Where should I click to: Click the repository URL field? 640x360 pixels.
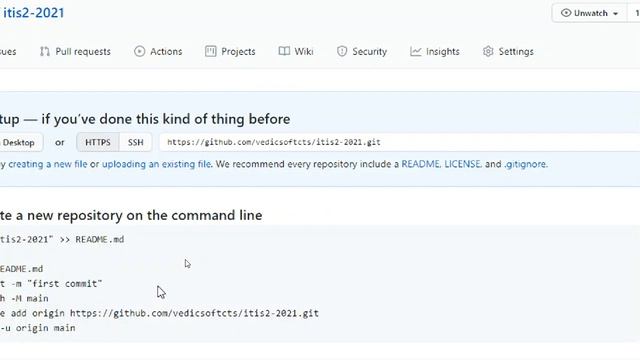(400, 142)
